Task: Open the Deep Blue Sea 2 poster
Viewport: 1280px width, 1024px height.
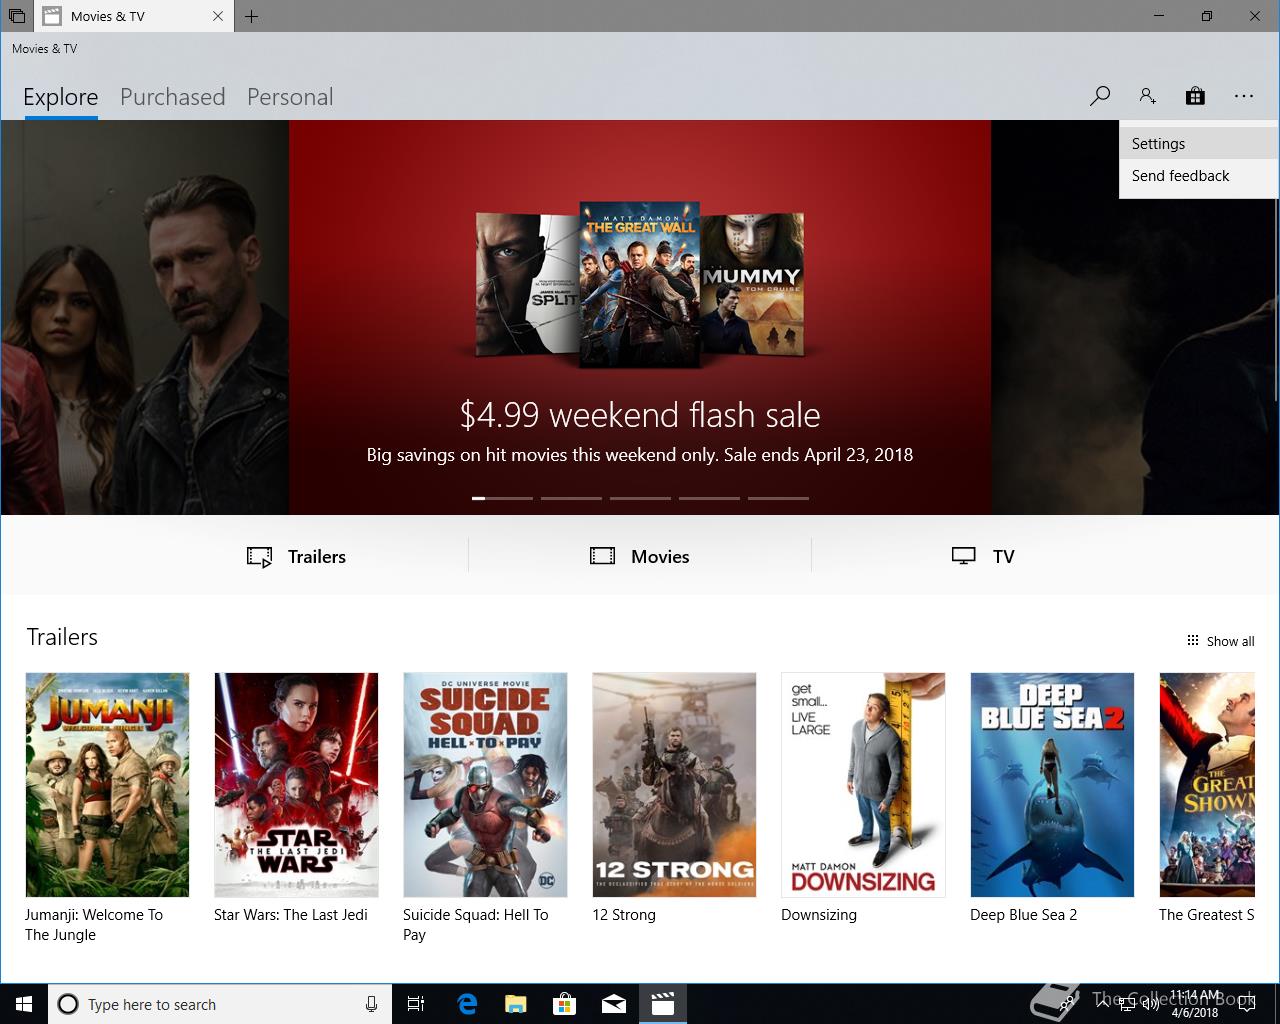Action: (x=1052, y=785)
